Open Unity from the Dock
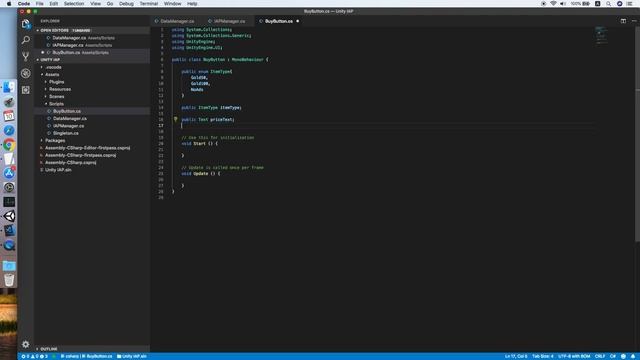Viewport: 640px width, 360px height. [9, 216]
